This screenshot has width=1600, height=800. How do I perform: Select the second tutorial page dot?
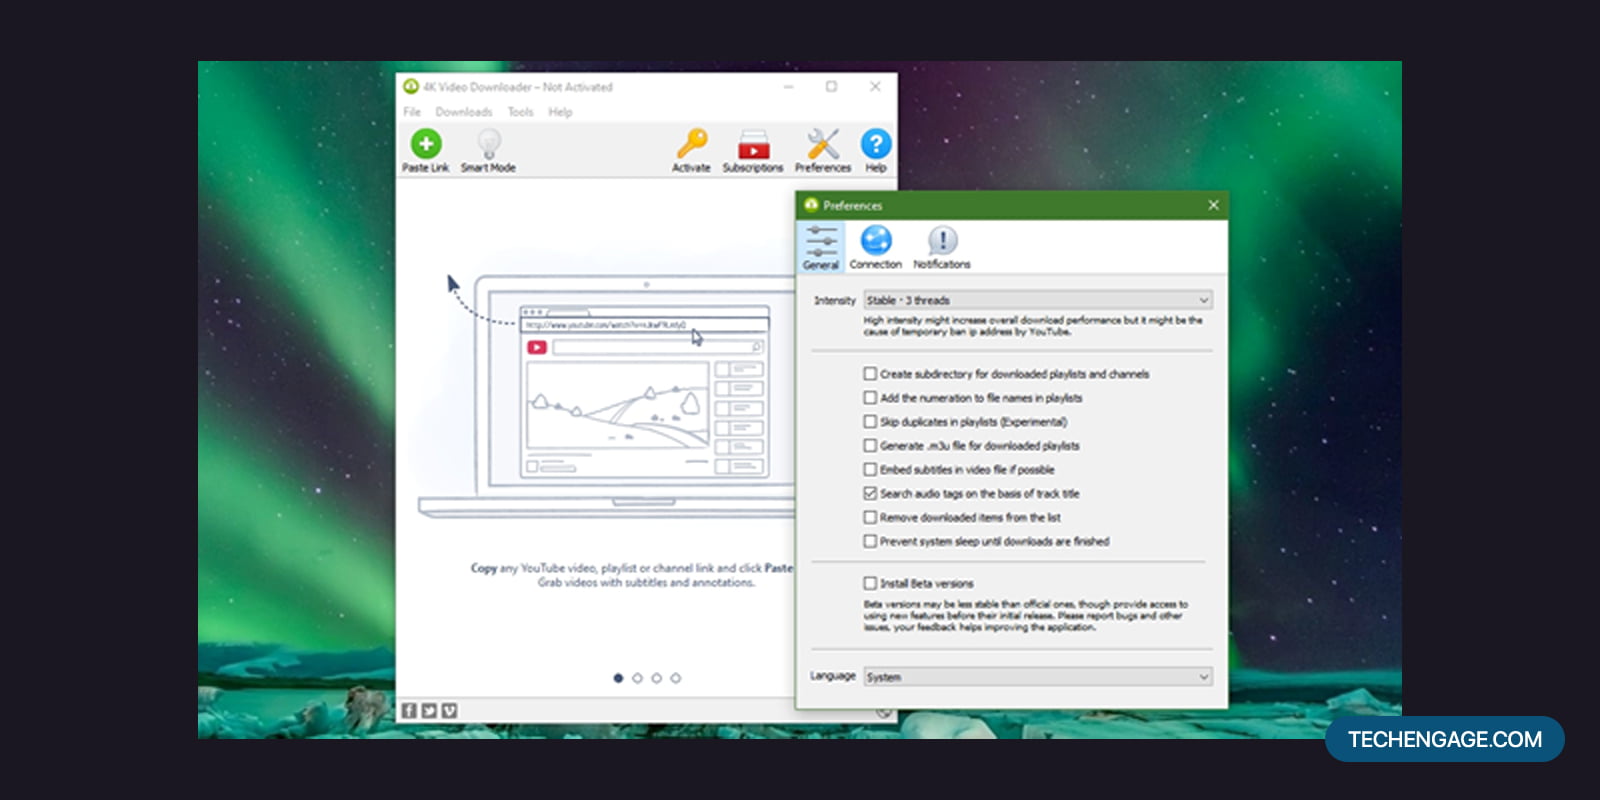[x=637, y=678]
